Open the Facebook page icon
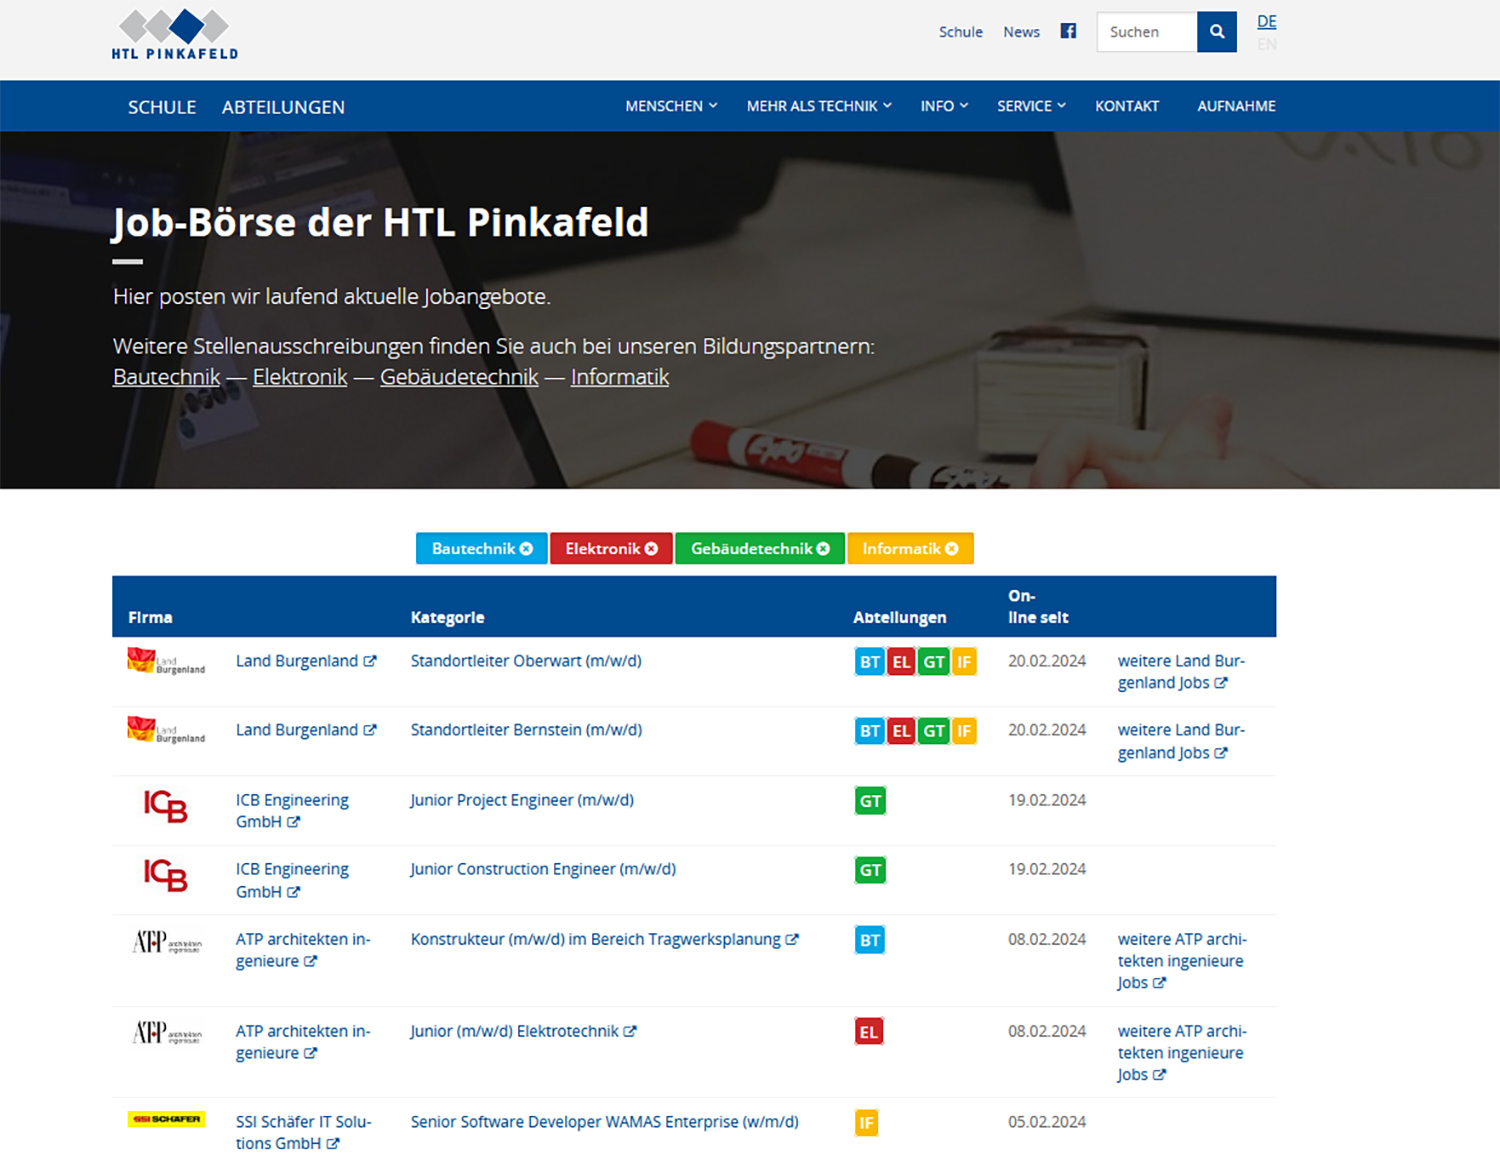1500x1167 pixels. pyautogui.click(x=1068, y=31)
